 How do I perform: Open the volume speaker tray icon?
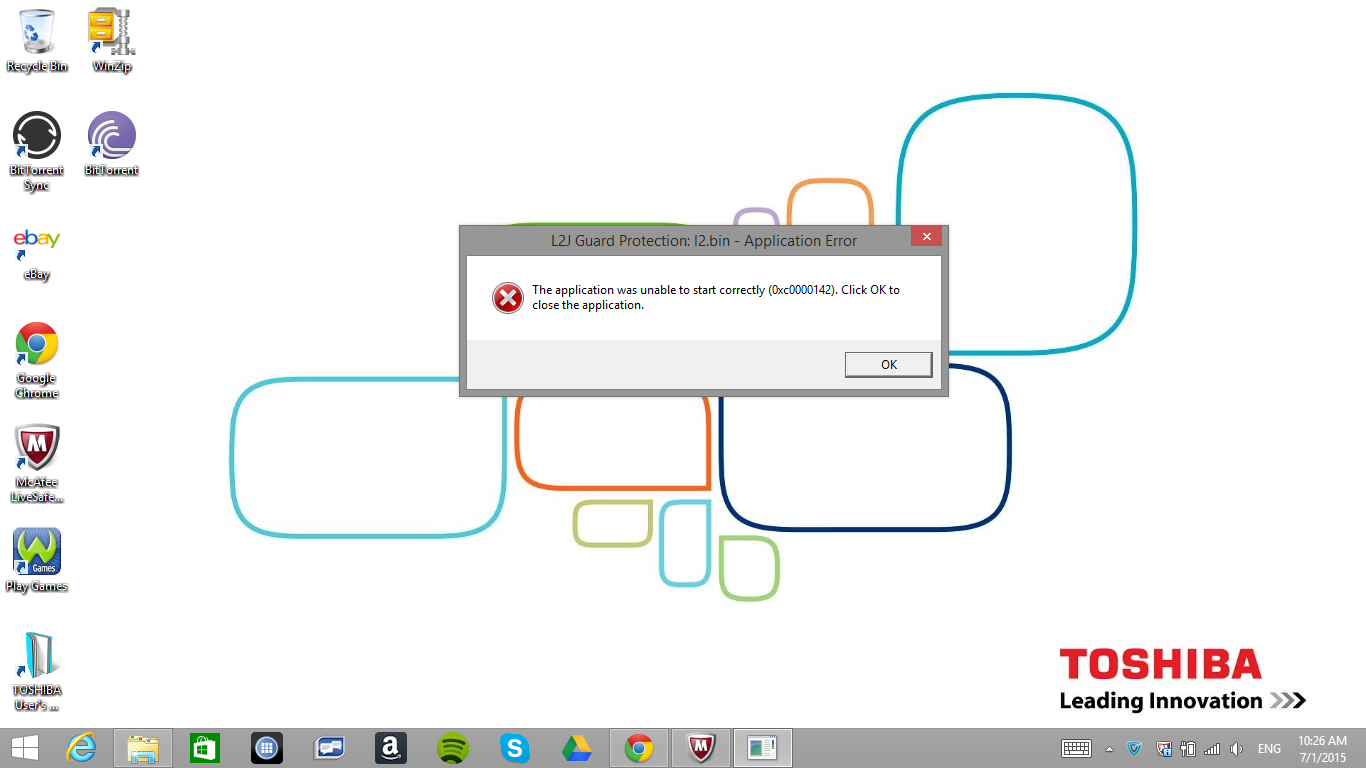[x=1237, y=748]
